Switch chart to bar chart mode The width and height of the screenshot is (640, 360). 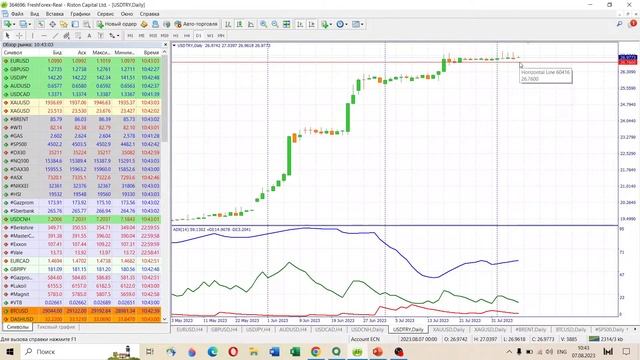(228, 24)
